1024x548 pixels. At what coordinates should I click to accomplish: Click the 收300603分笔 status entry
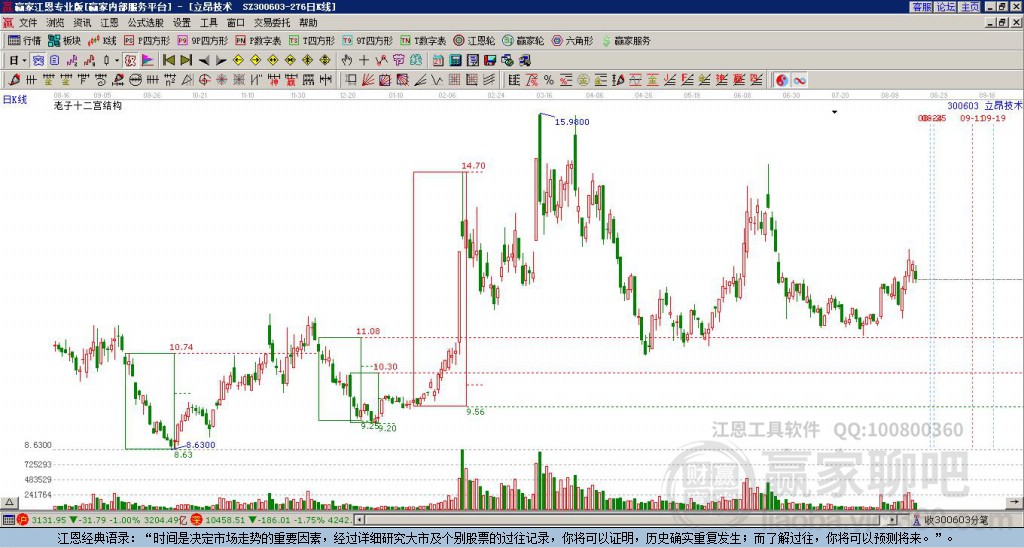coord(952,520)
